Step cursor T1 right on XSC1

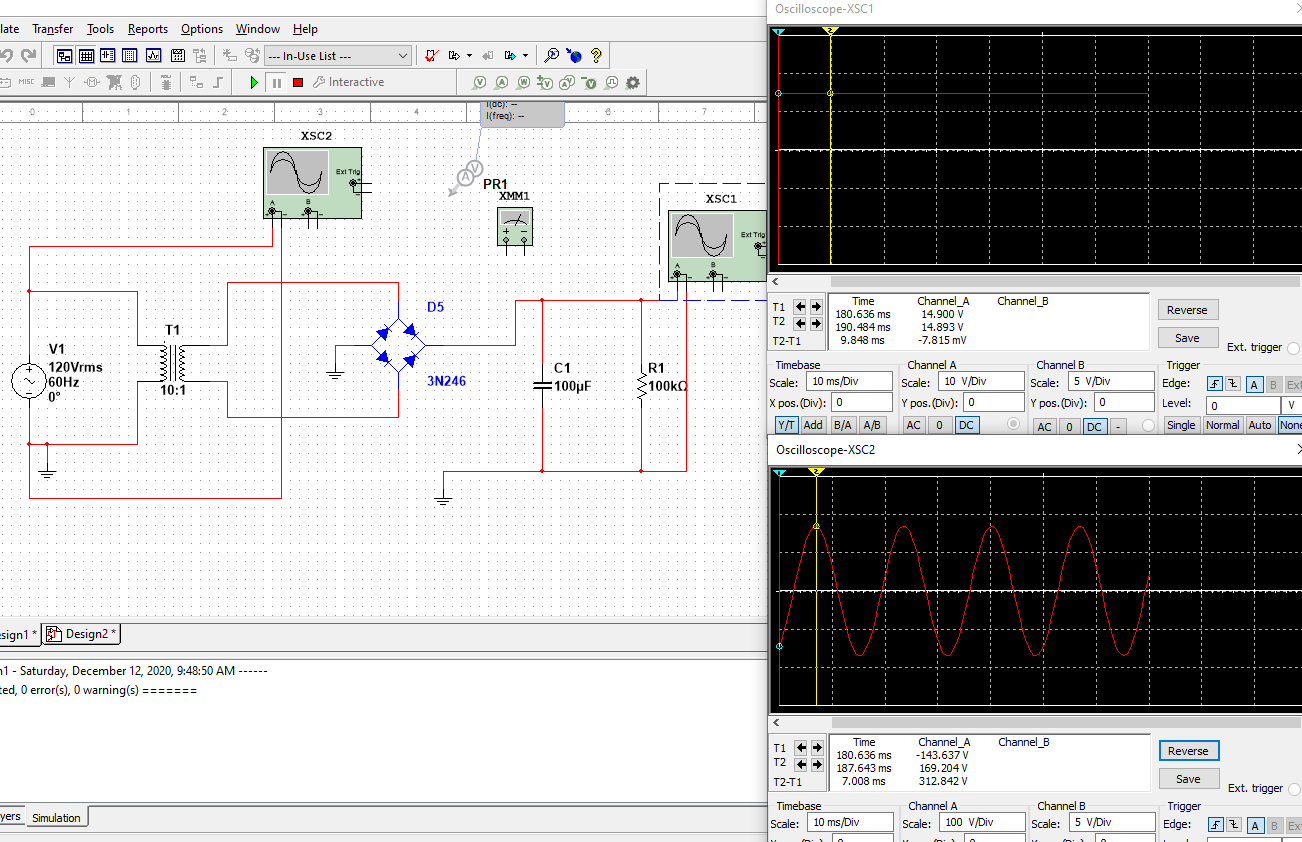click(815, 306)
